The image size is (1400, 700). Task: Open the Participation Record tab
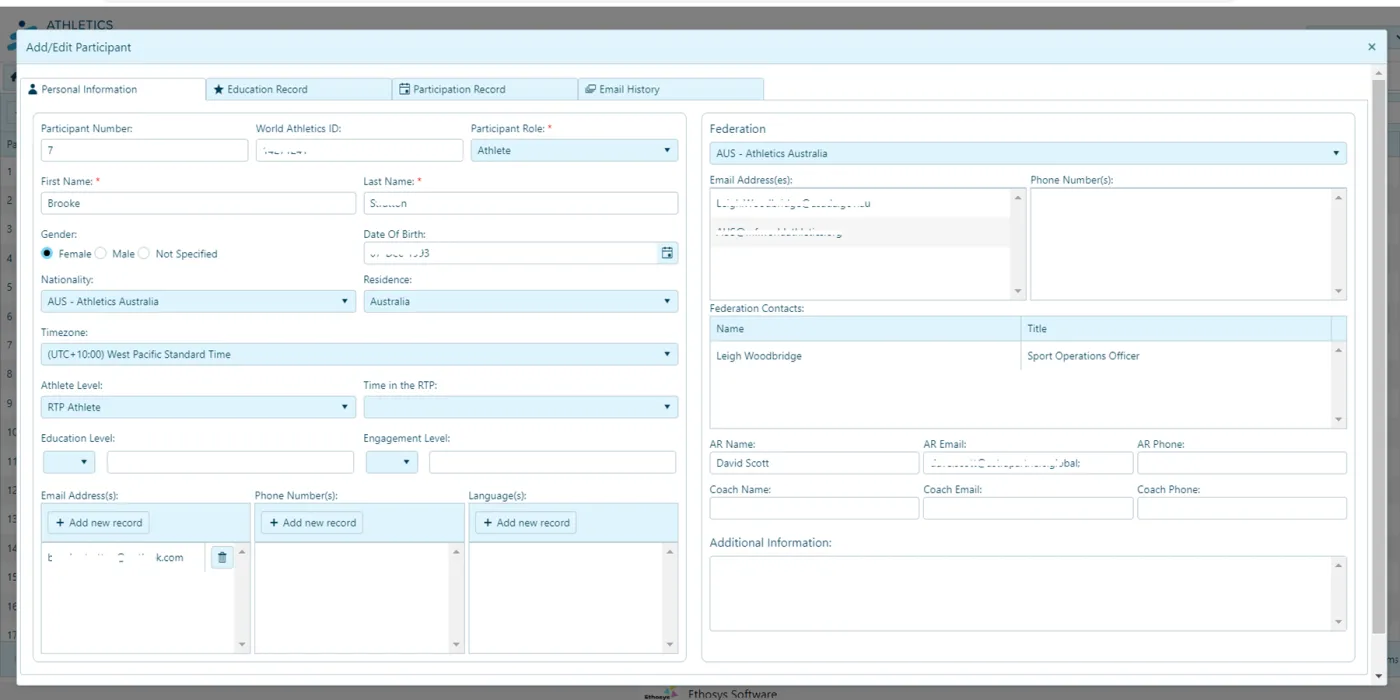(x=485, y=89)
